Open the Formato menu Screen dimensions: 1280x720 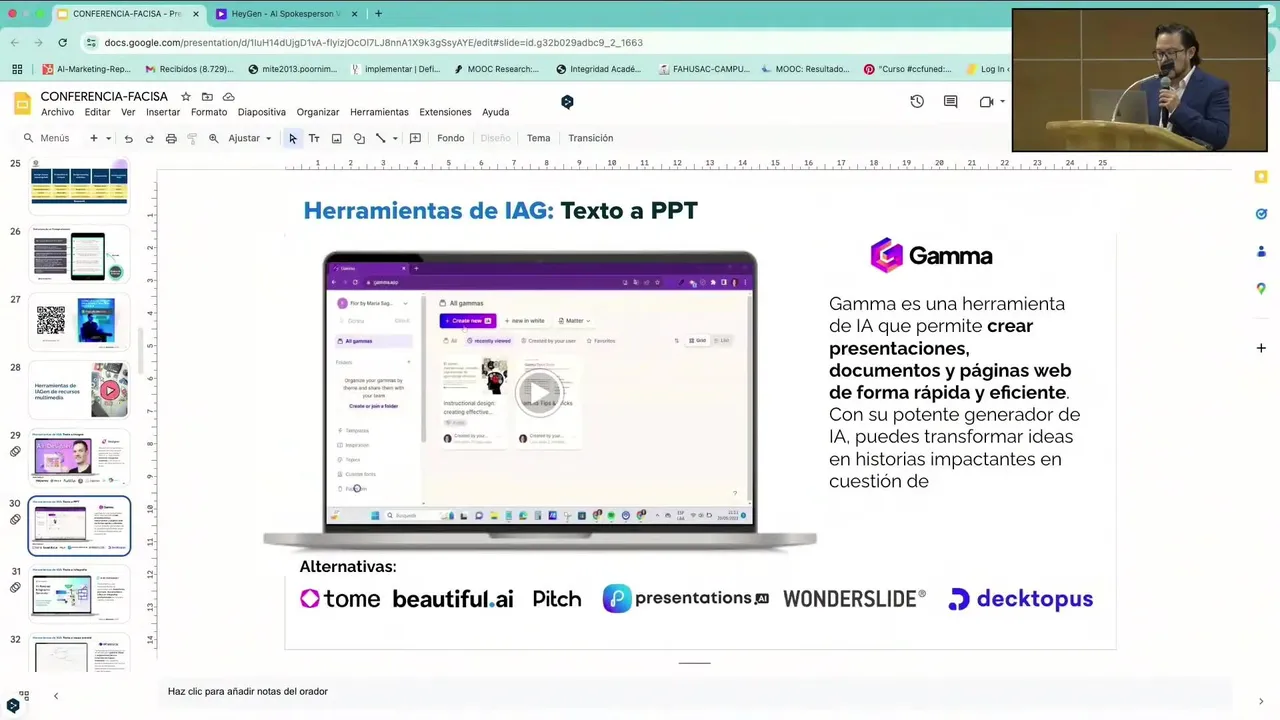click(209, 112)
